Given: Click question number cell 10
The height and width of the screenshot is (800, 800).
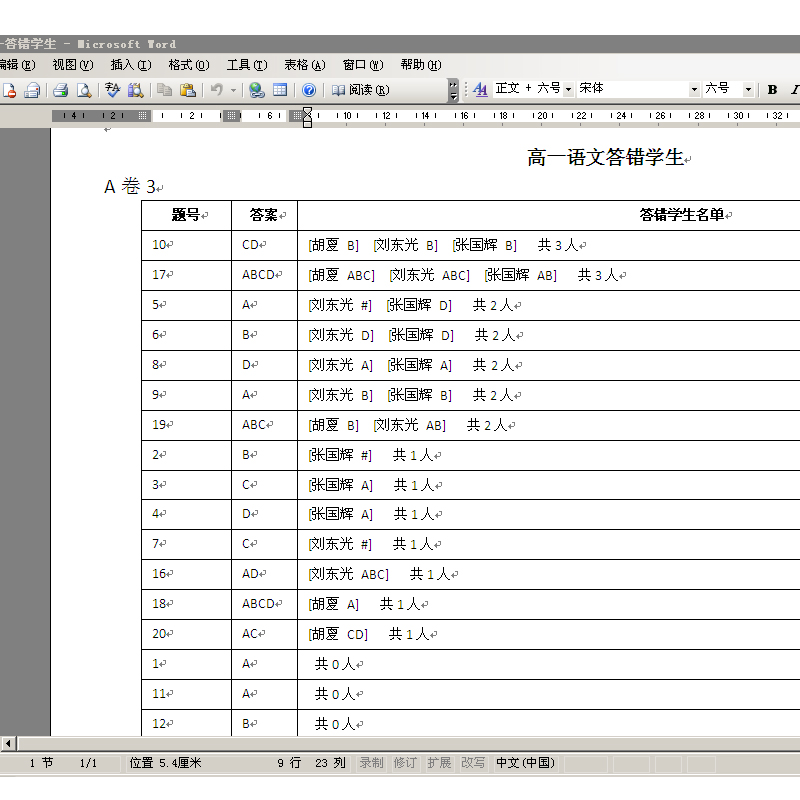Looking at the screenshot, I should (186, 245).
